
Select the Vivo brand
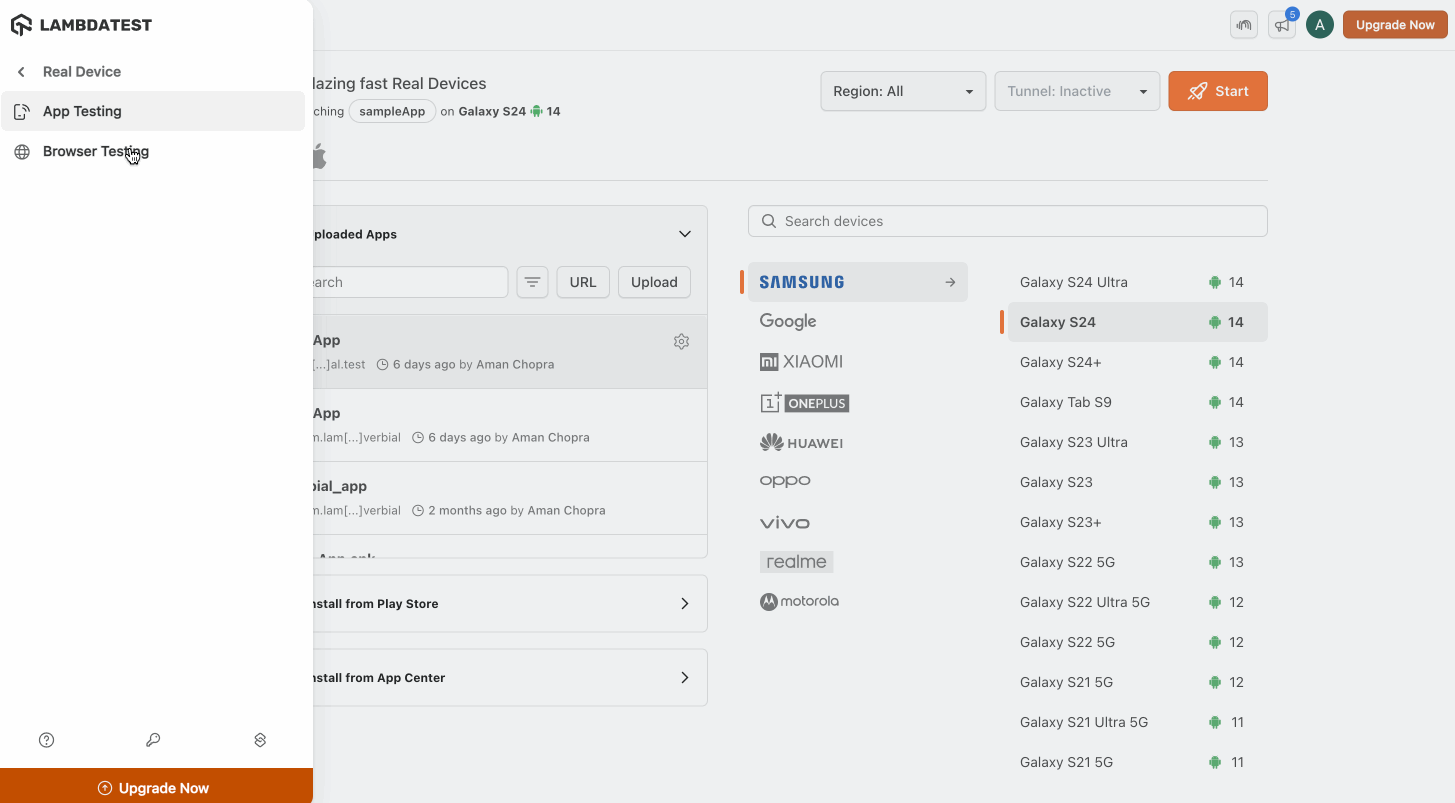(784, 522)
